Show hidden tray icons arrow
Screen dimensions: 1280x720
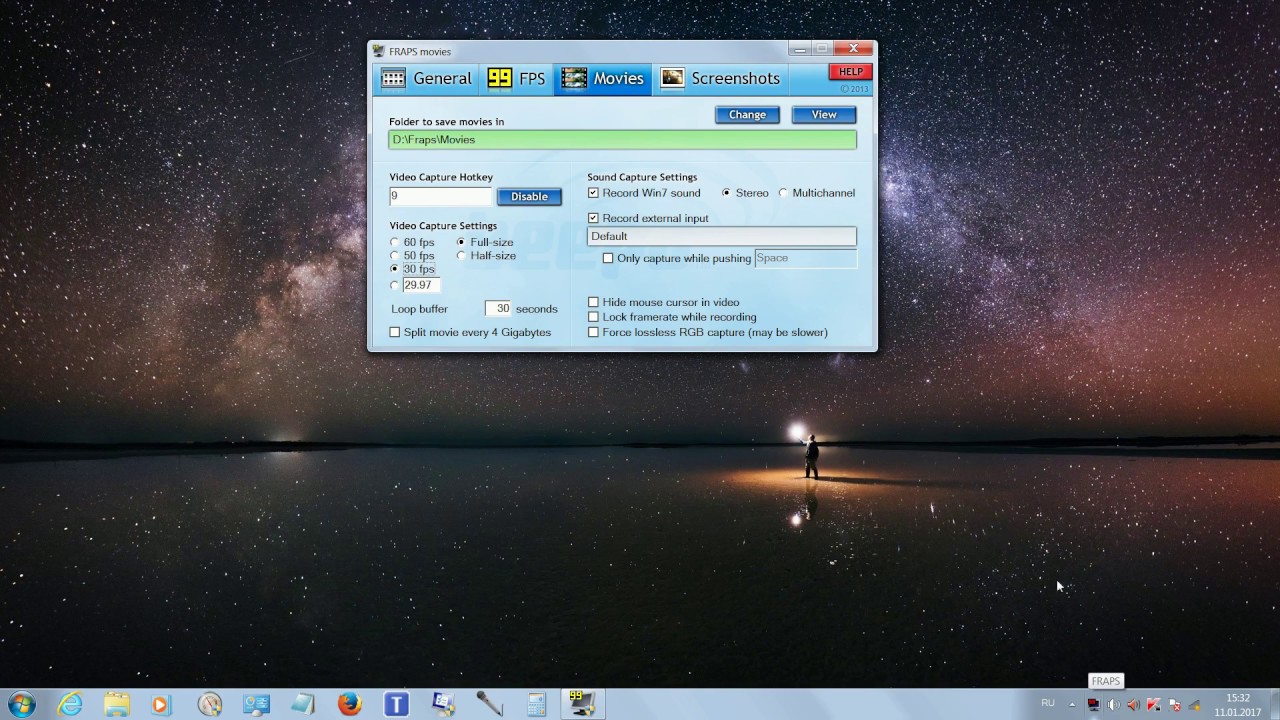1072,704
